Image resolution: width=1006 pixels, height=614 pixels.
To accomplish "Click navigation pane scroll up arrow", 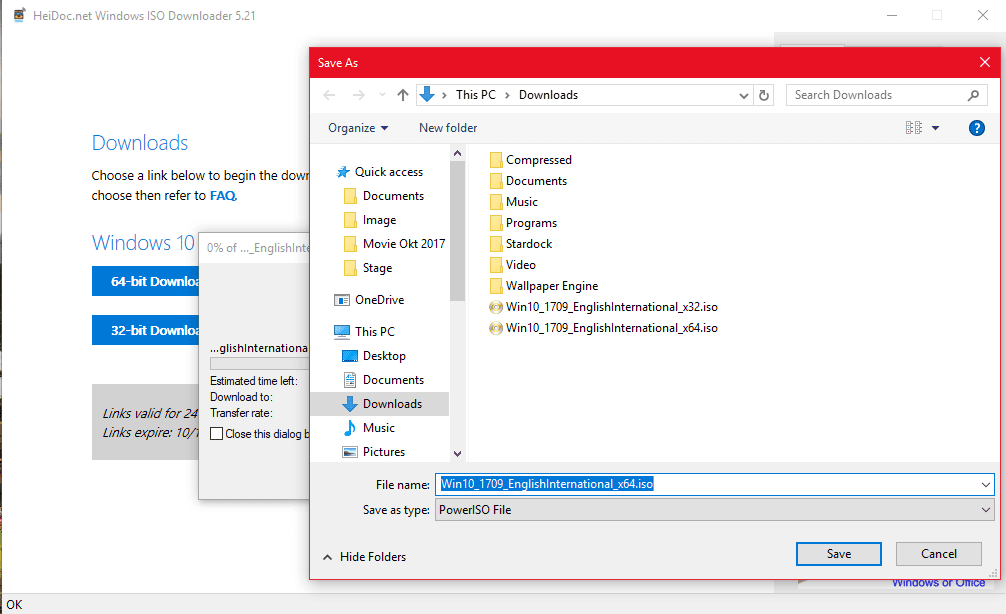I will [x=457, y=153].
